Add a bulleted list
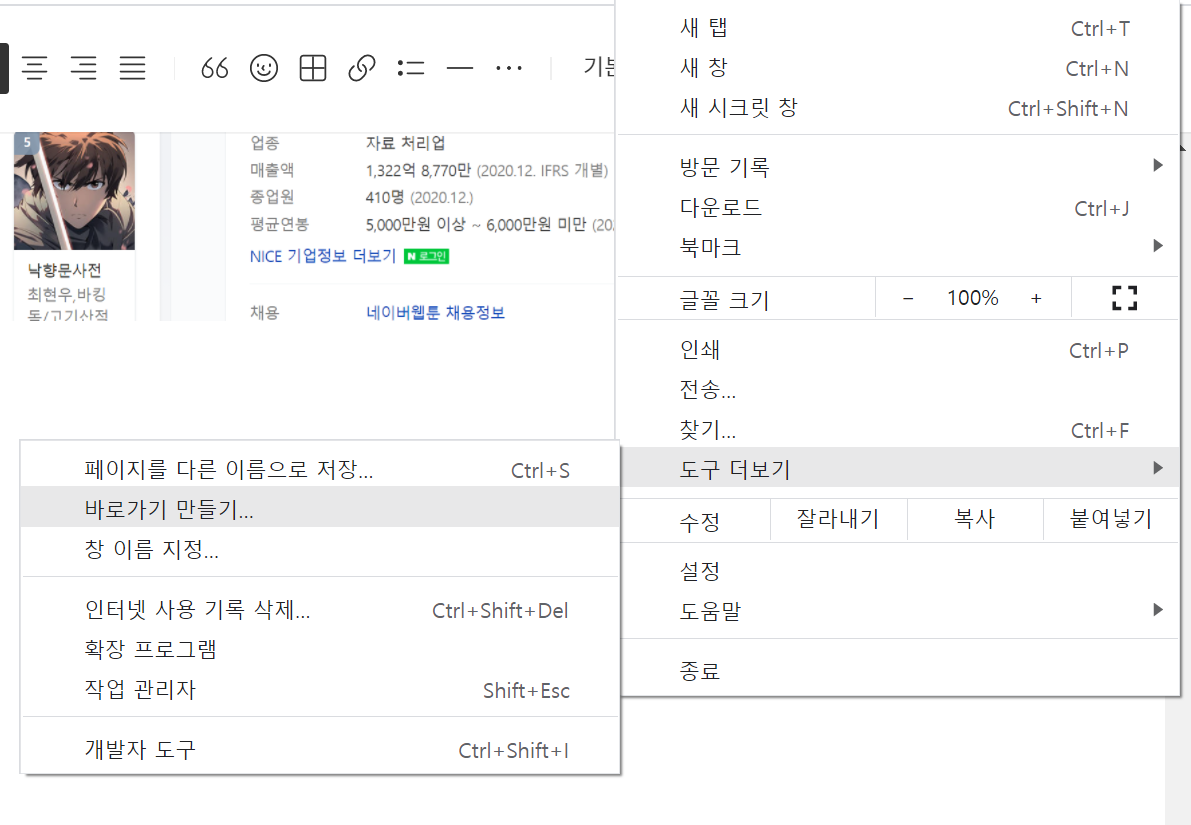Viewport: 1191px width, 825px height. [x=410, y=68]
